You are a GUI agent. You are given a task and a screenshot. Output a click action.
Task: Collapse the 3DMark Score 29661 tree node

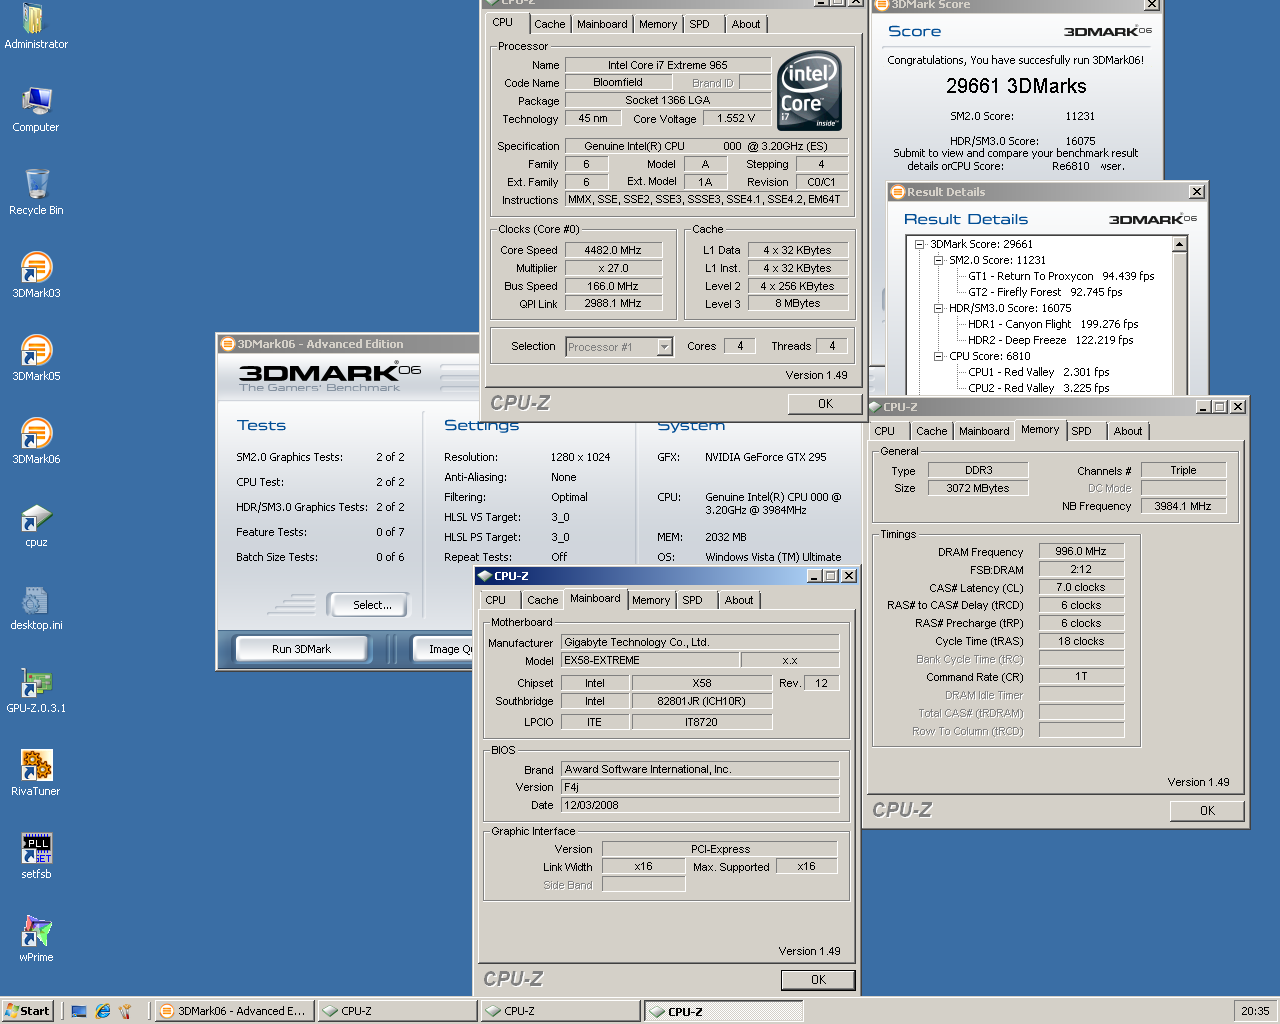coord(919,244)
